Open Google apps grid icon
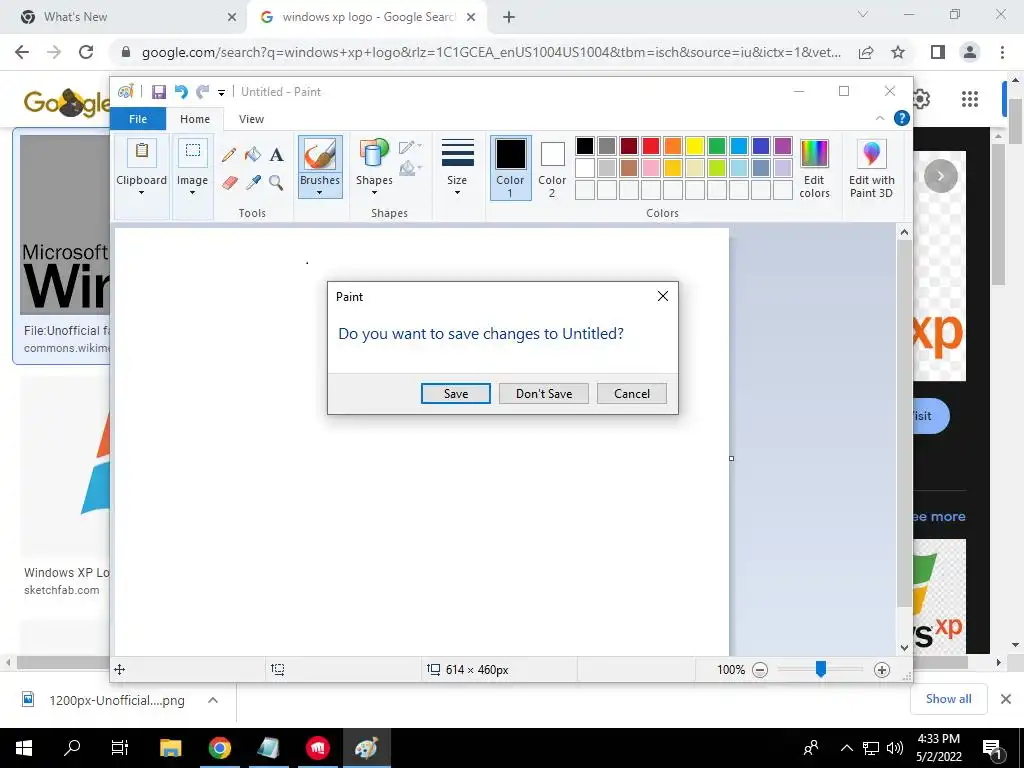This screenshot has height=768, width=1024. coord(970,99)
